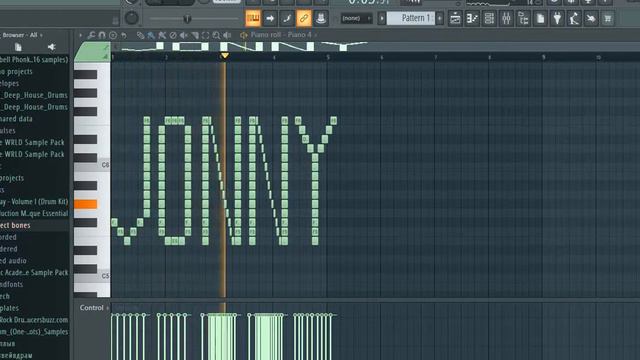Open the (none) snap dropdown
The height and width of the screenshot is (360, 640).
[356, 18]
